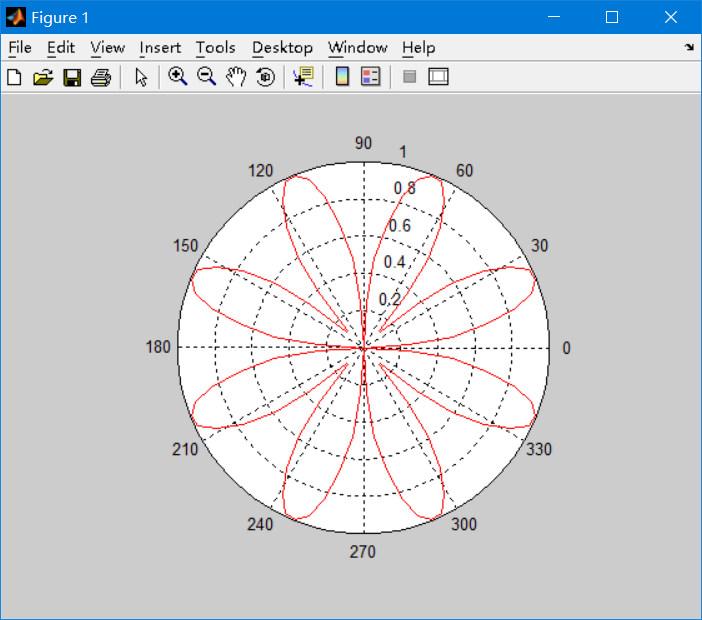This screenshot has width=702, height=620.
Task: Select the Rotate 3D tool
Action: (x=265, y=77)
